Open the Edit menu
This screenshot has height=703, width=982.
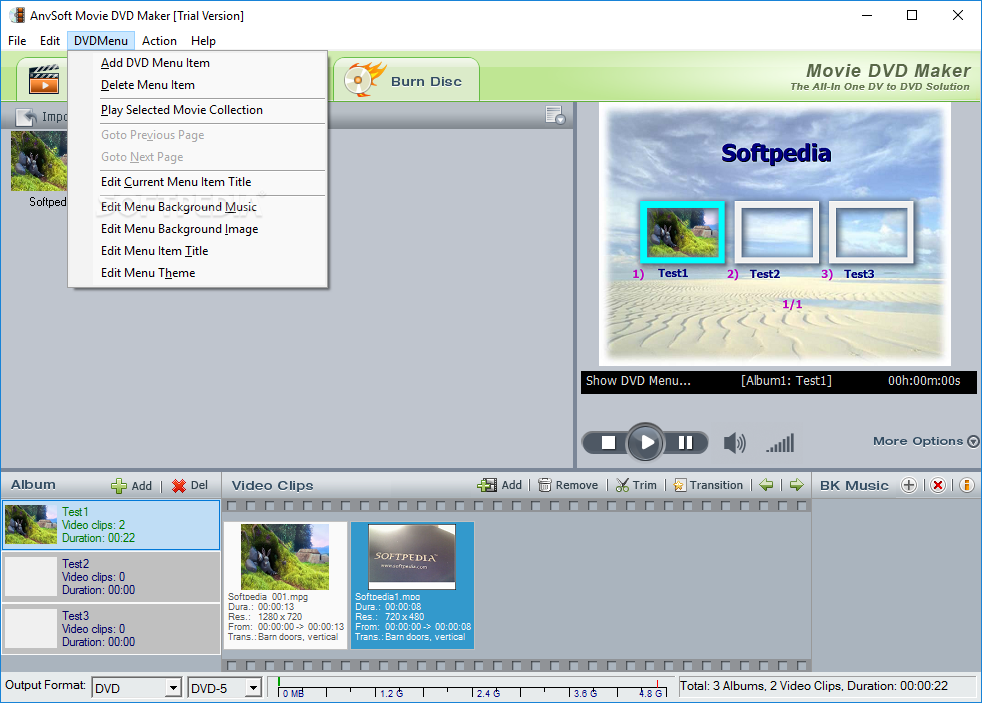pyautogui.click(x=49, y=41)
